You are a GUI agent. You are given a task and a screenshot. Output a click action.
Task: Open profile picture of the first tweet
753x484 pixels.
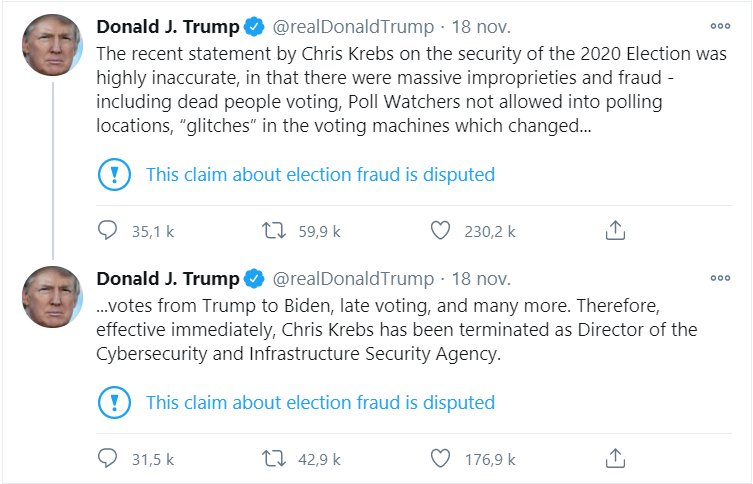pyautogui.click(x=52, y=45)
